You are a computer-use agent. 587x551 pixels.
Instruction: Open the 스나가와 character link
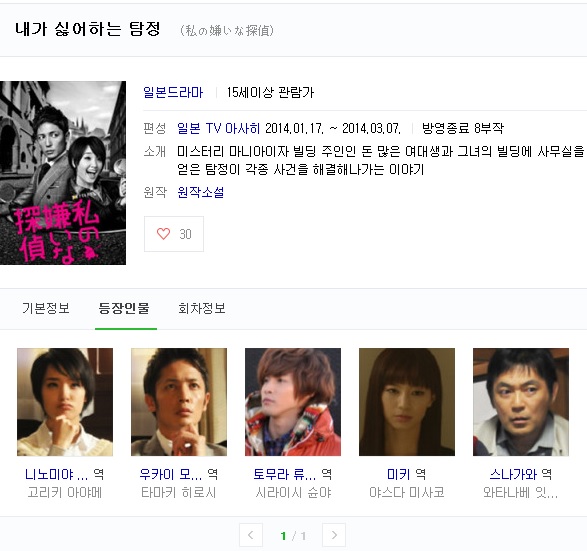[x=513, y=475]
